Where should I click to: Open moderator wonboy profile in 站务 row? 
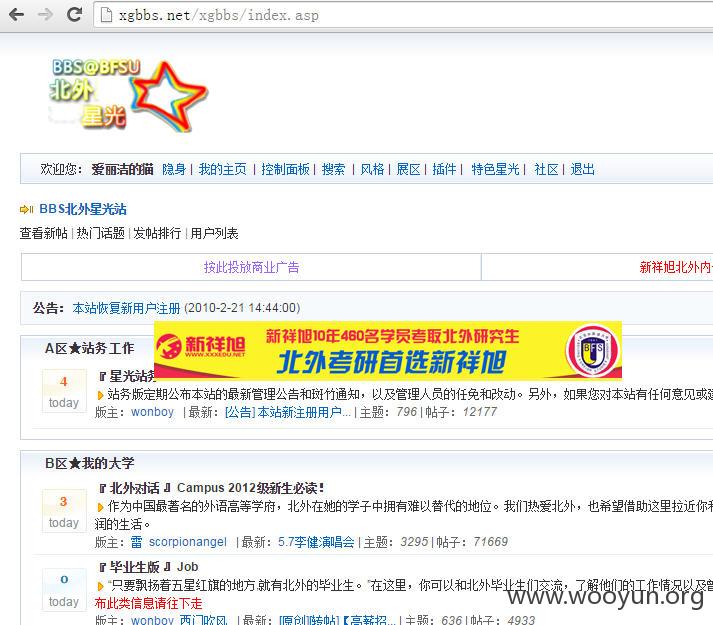(152, 412)
